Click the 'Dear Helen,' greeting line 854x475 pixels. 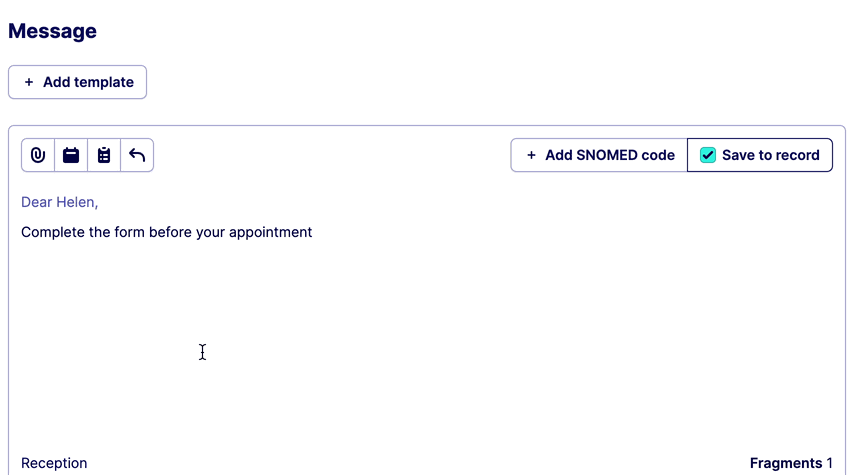coord(60,202)
